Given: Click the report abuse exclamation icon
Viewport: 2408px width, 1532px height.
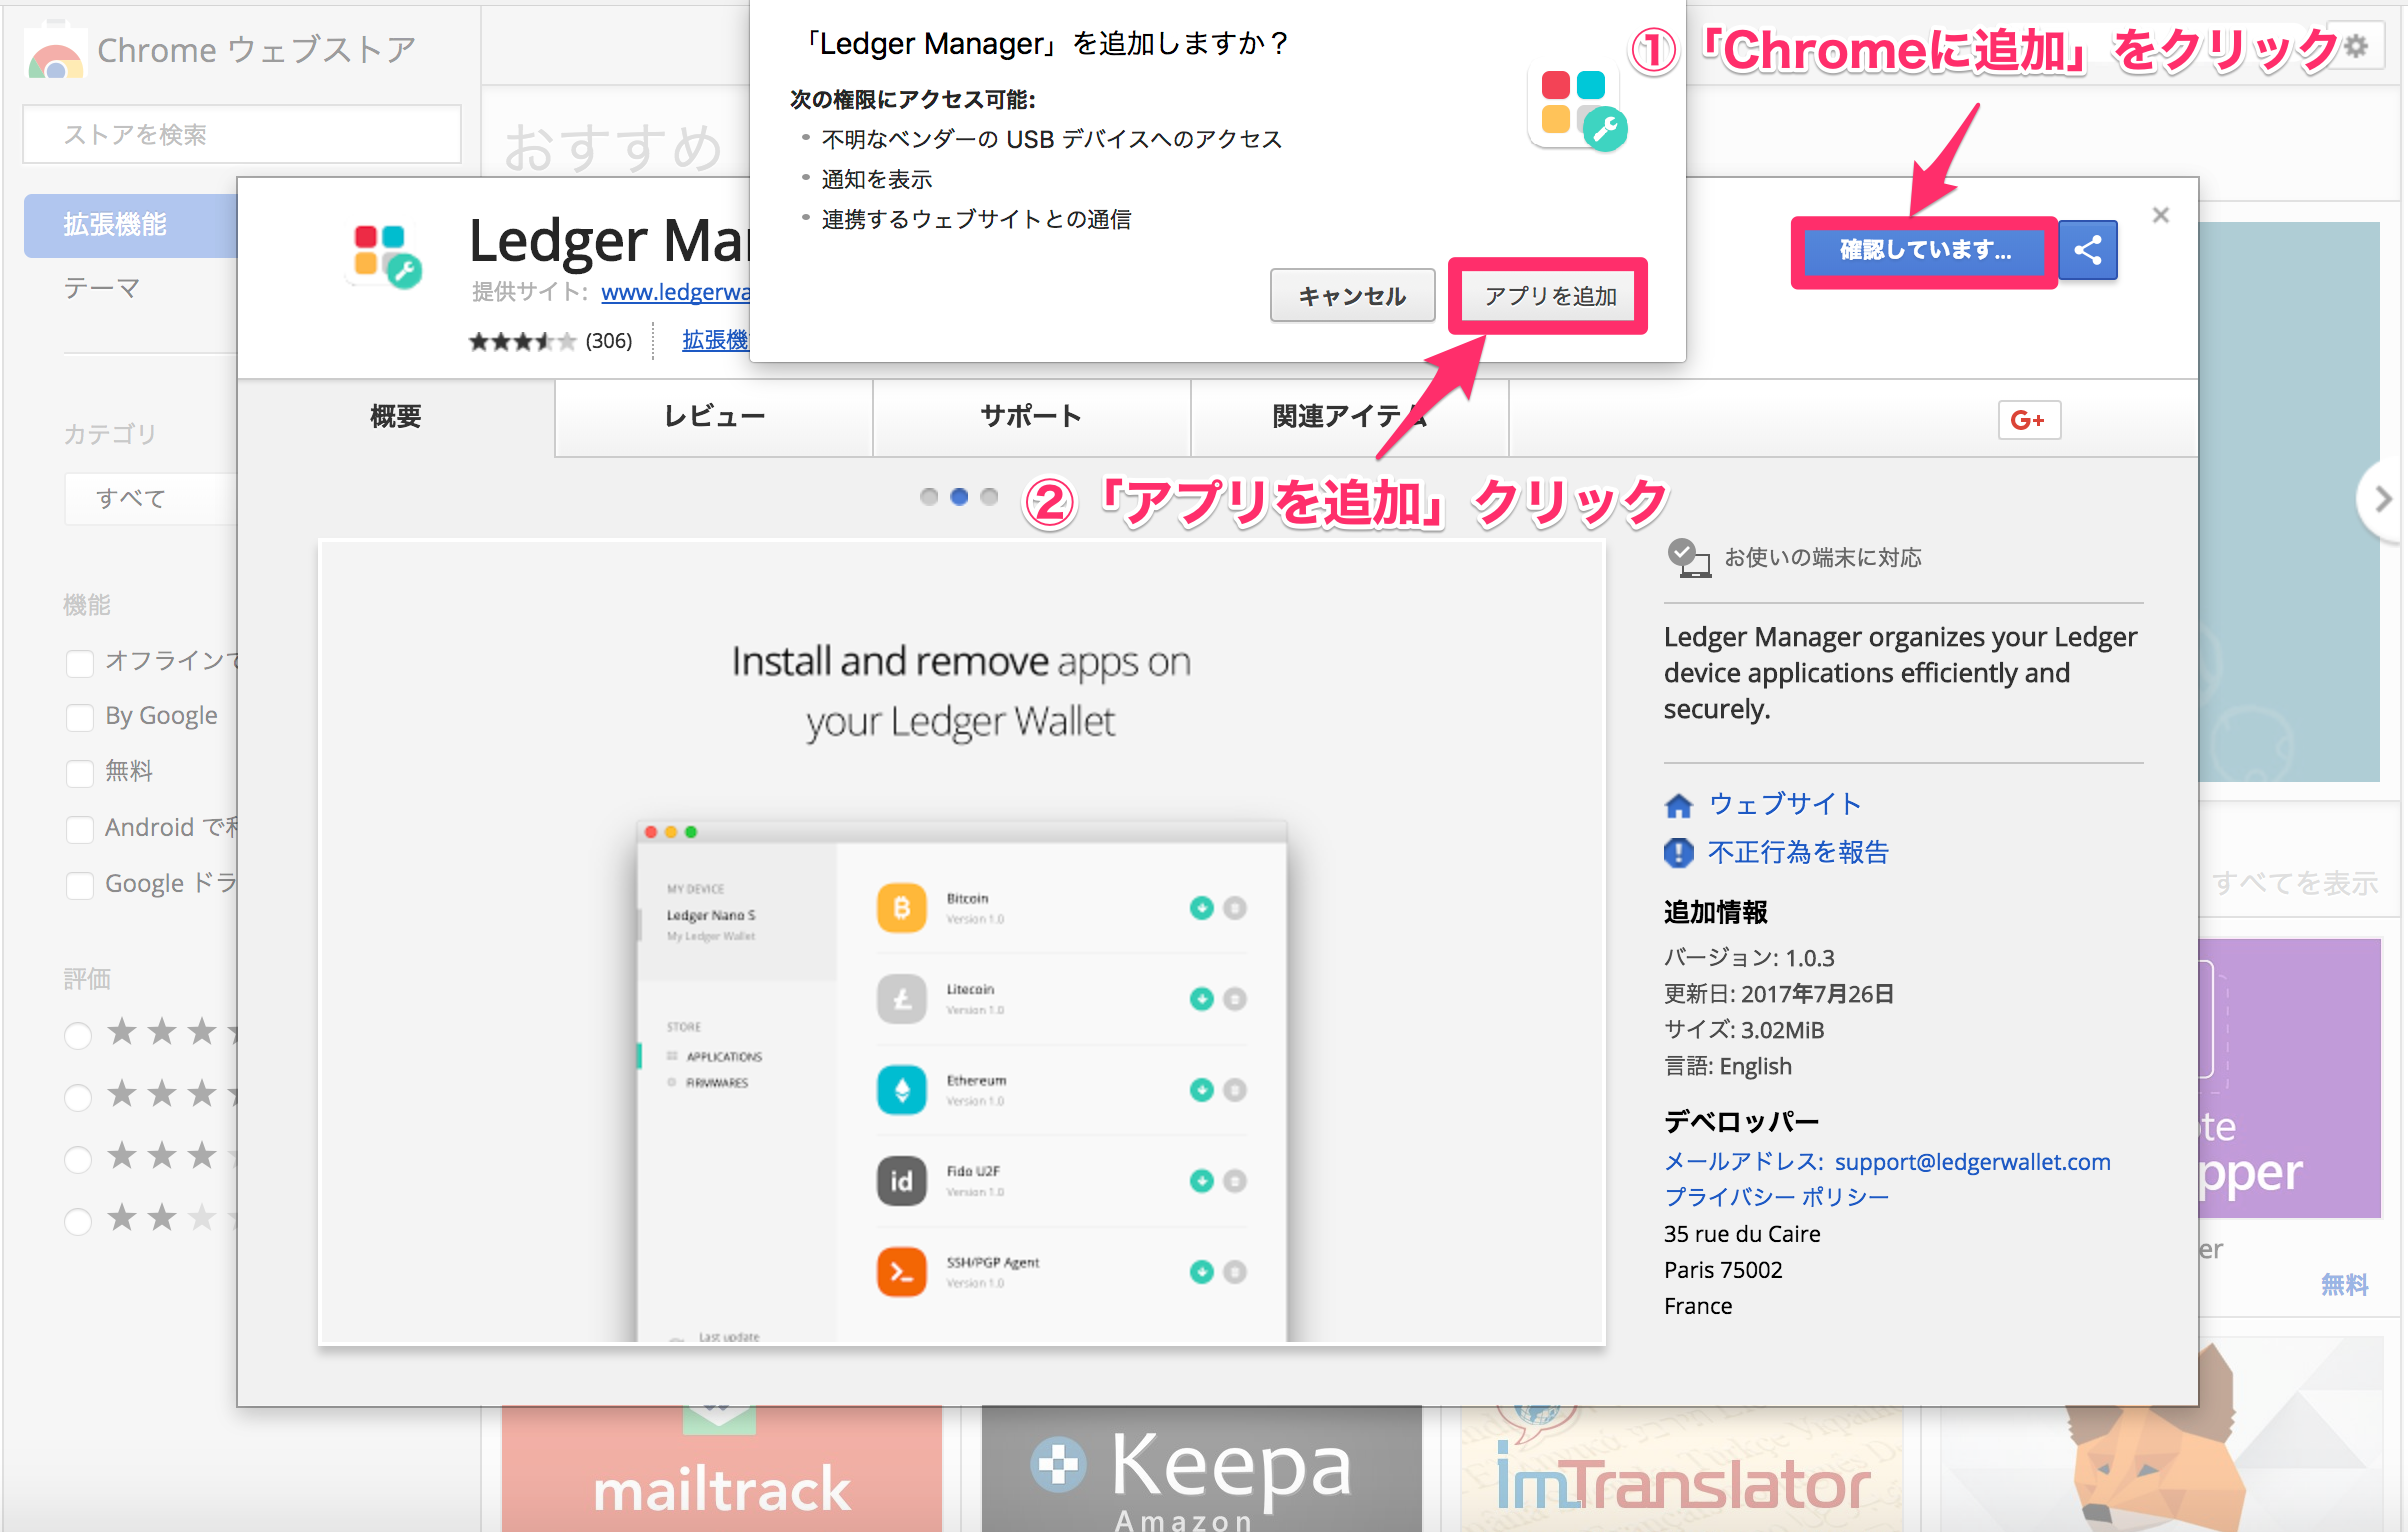Looking at the screenshot, I should click(x=1678, y=853).
